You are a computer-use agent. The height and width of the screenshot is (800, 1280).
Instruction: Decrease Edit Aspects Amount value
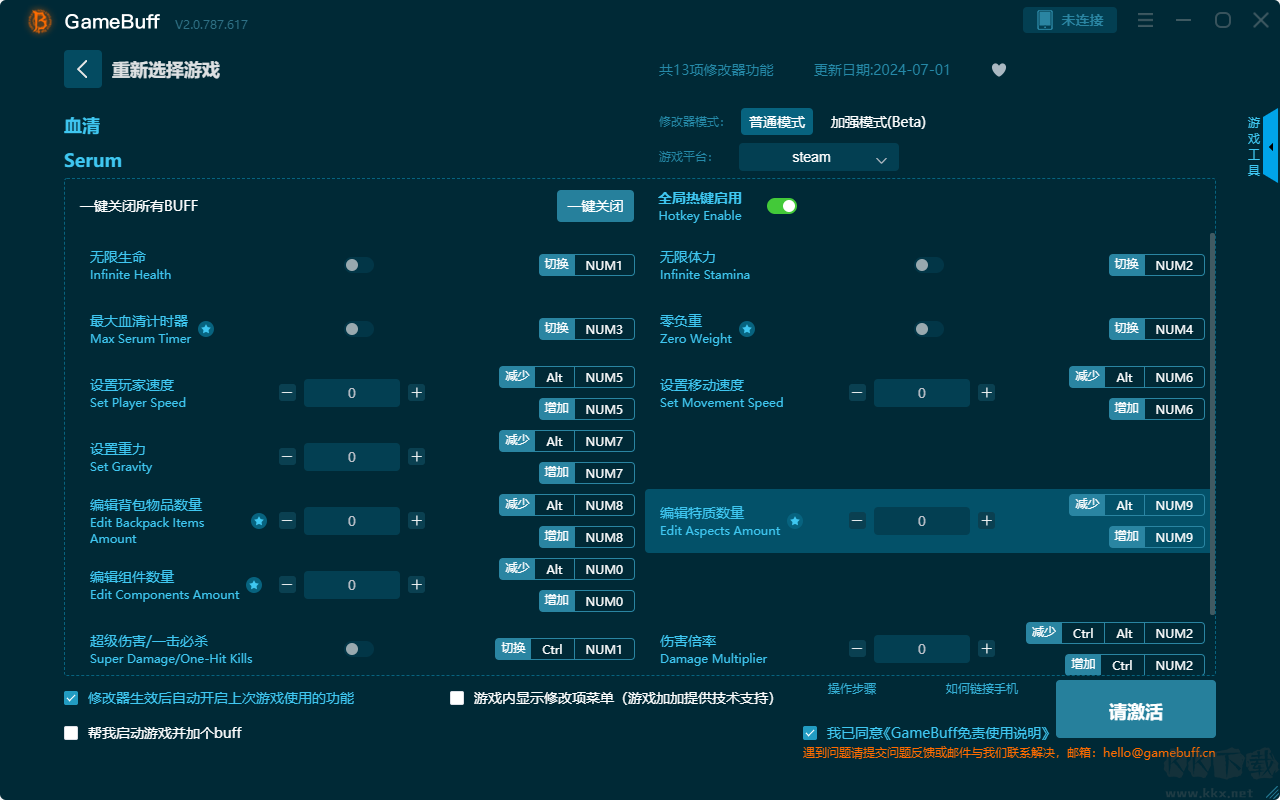[x=857, y=521]
